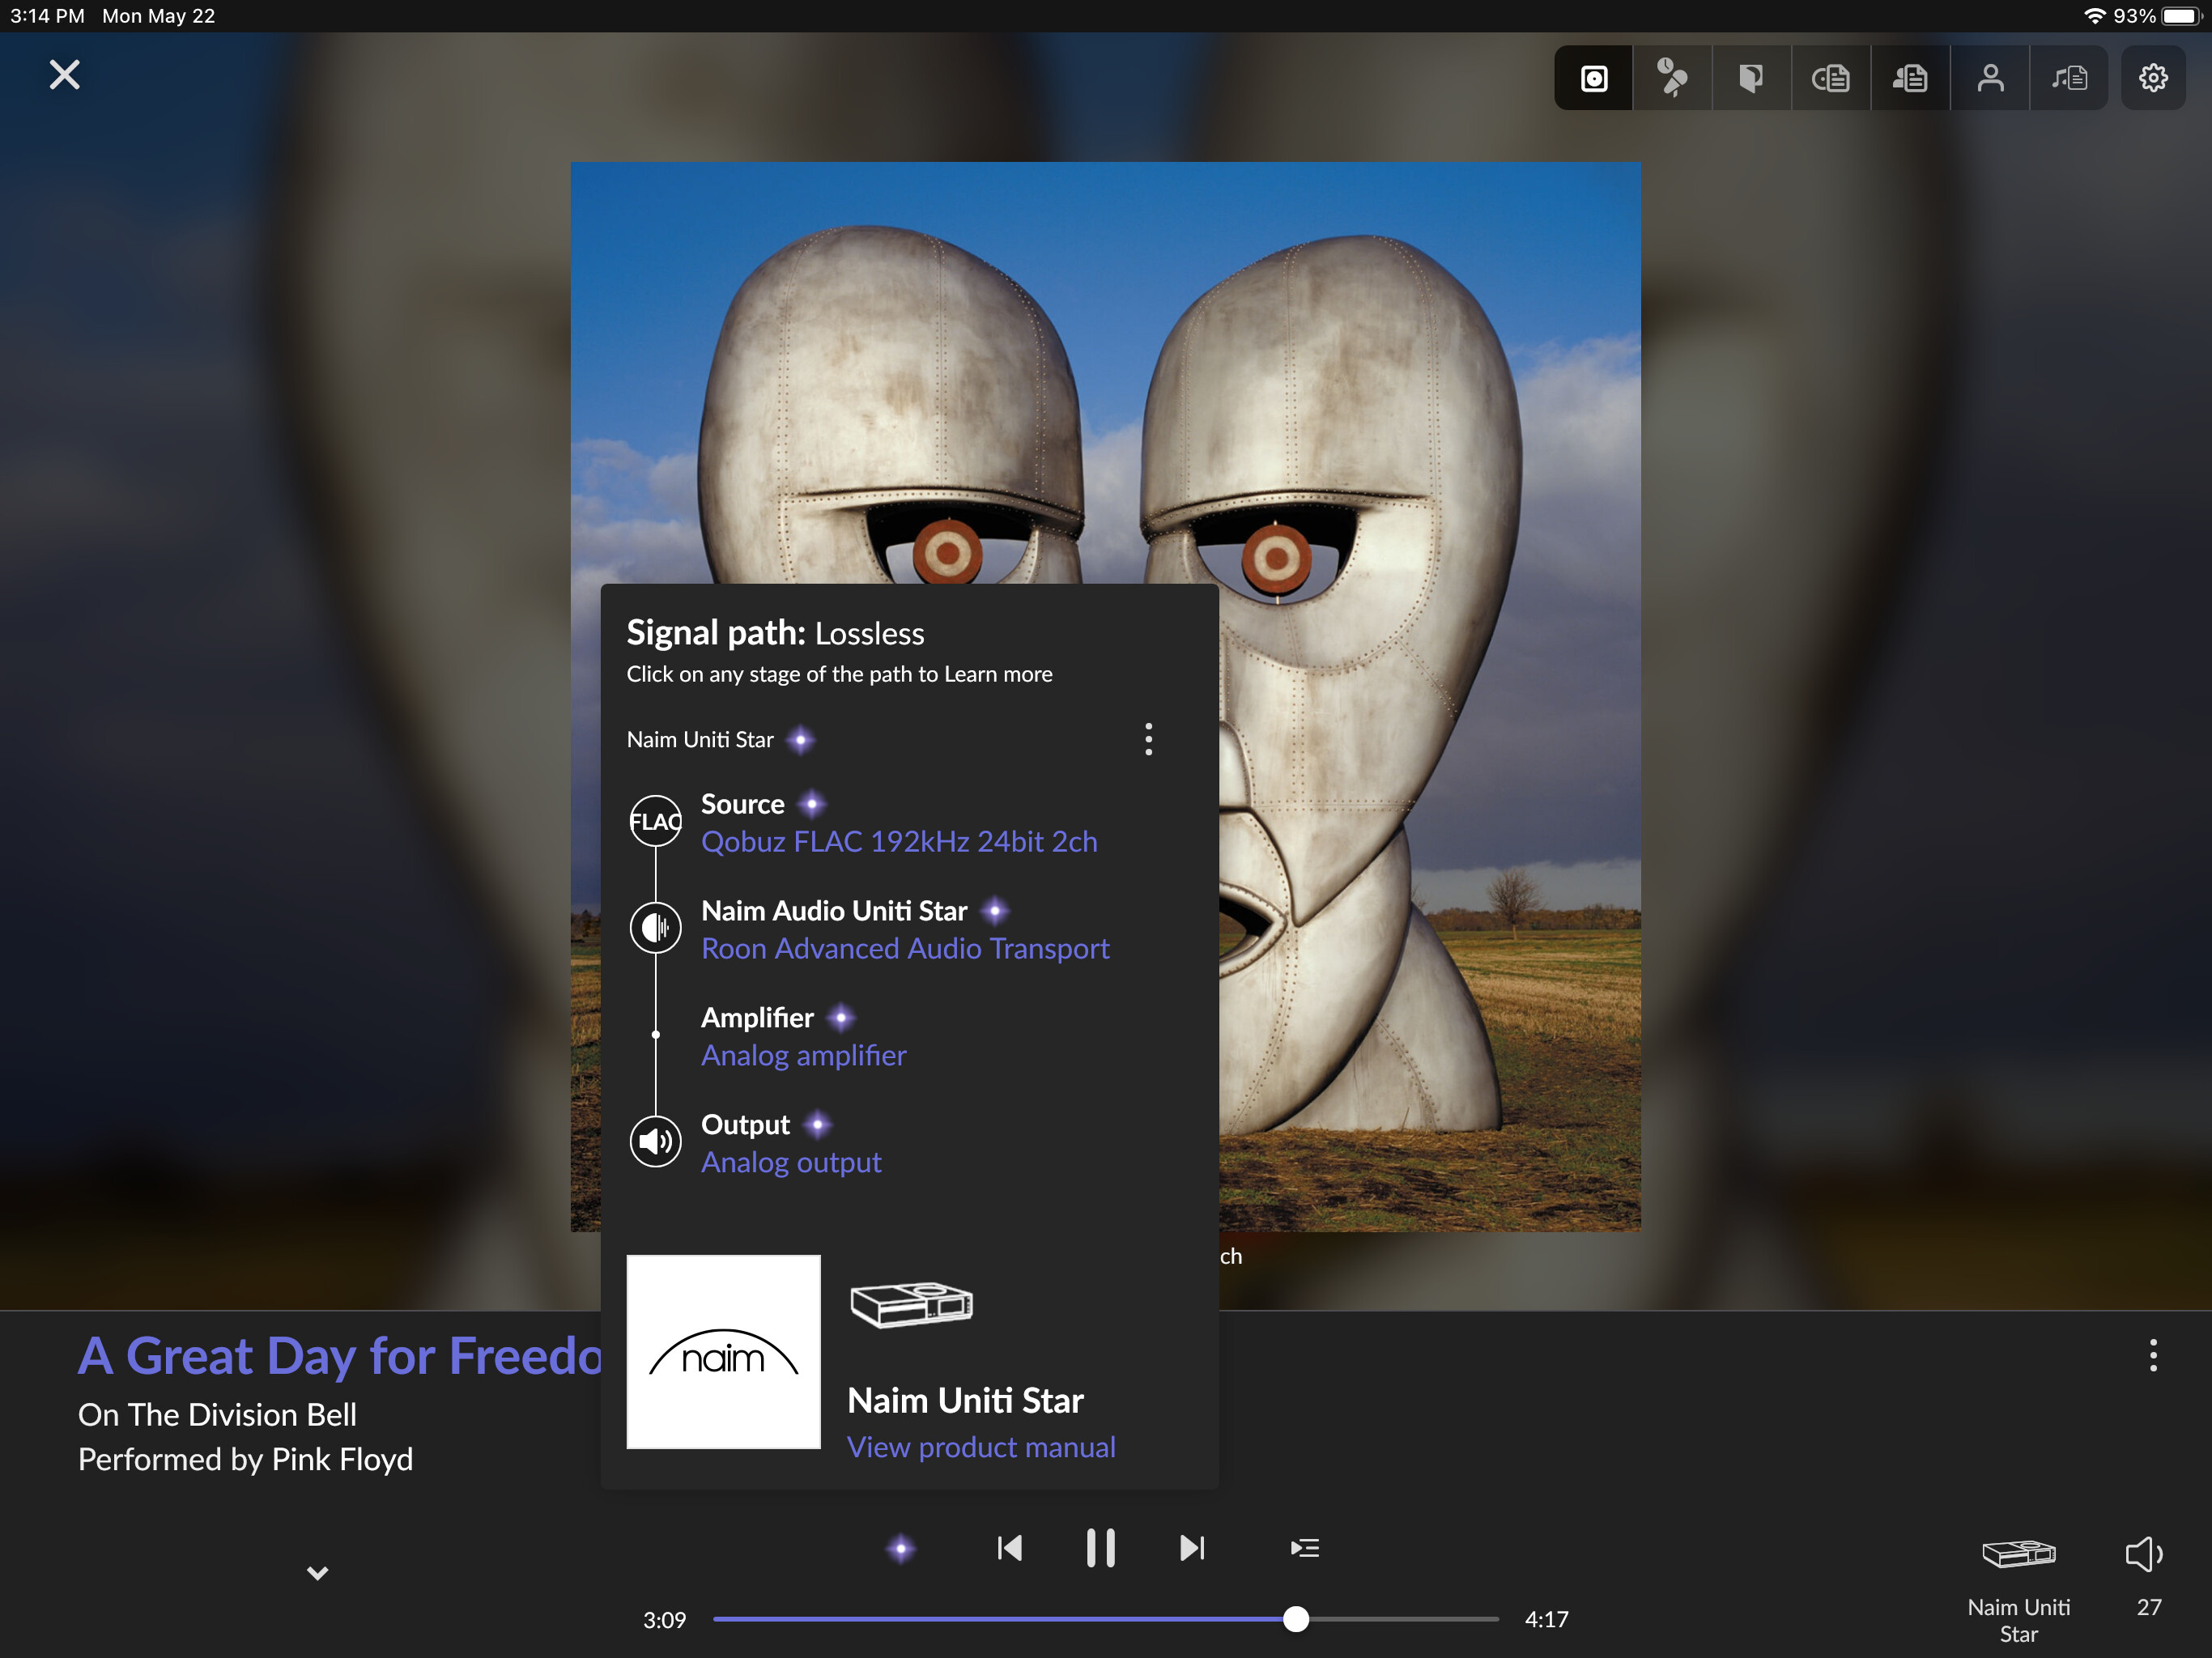Skip to next track
2212x1658 pixels.
tap(1192, 1549)
